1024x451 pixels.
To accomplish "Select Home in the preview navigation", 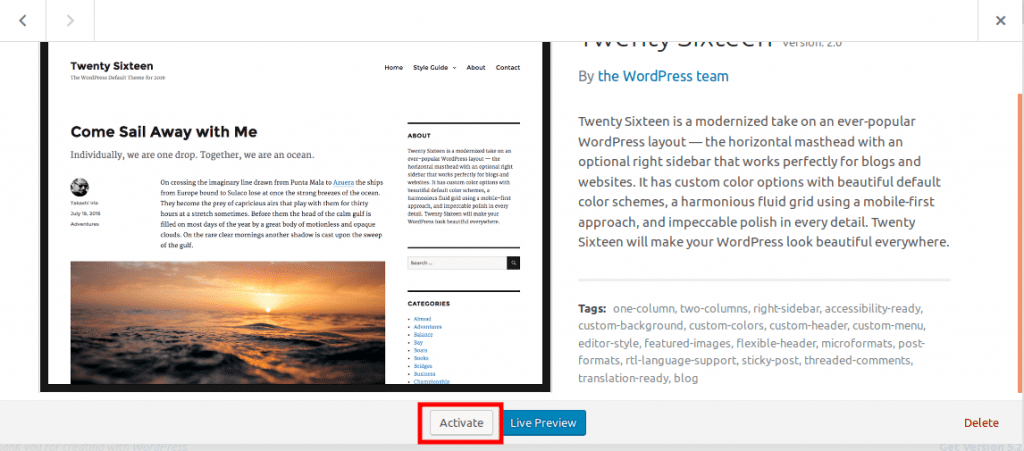I will (393, 68).
